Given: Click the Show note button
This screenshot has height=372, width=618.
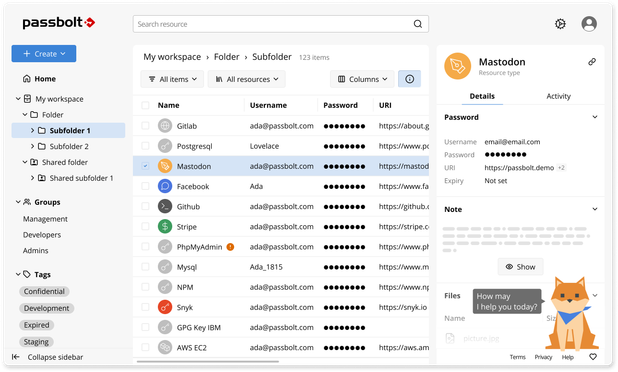Looking at the screenshot, I should point(520,267).
